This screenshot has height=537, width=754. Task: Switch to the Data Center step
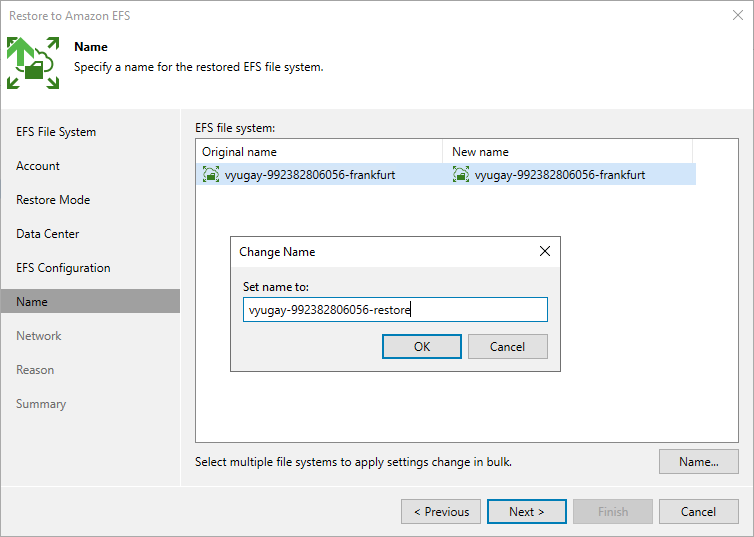48,234
